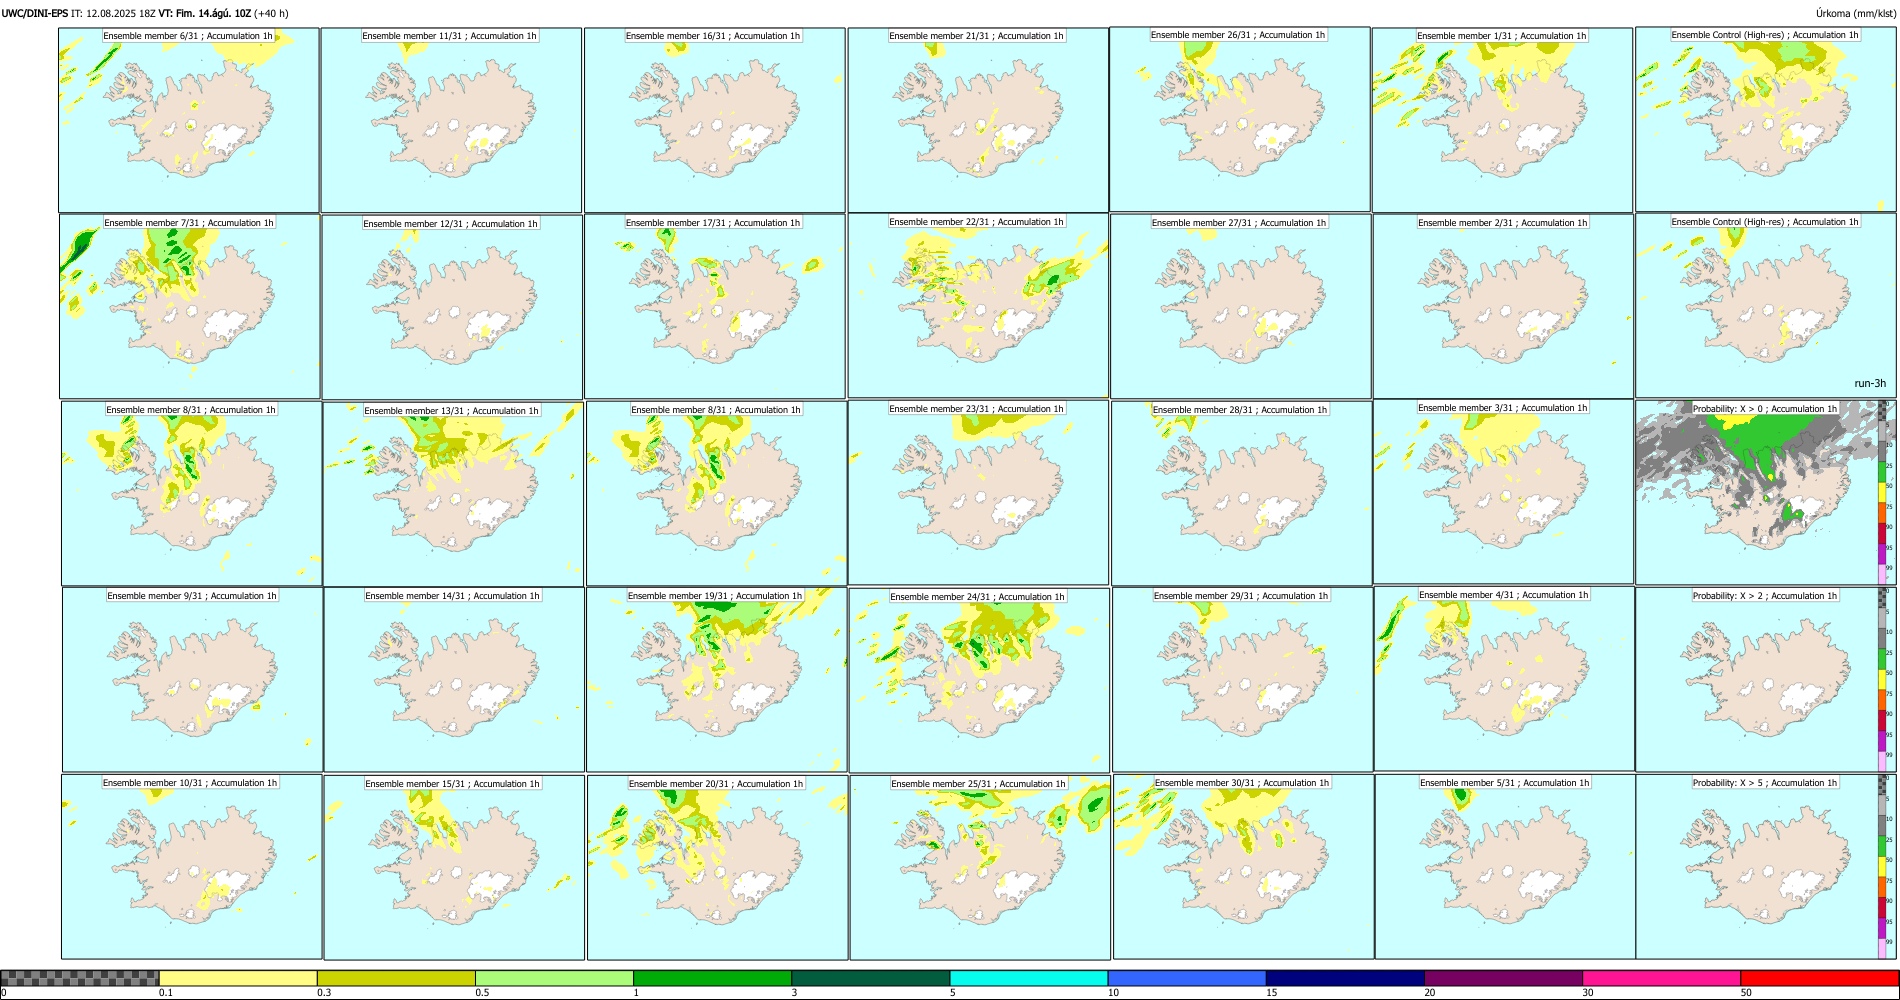This screenshot has height=1000, width=1900.
Task: Click the green 1–3 legend swatch
Action: pos(712,978)
